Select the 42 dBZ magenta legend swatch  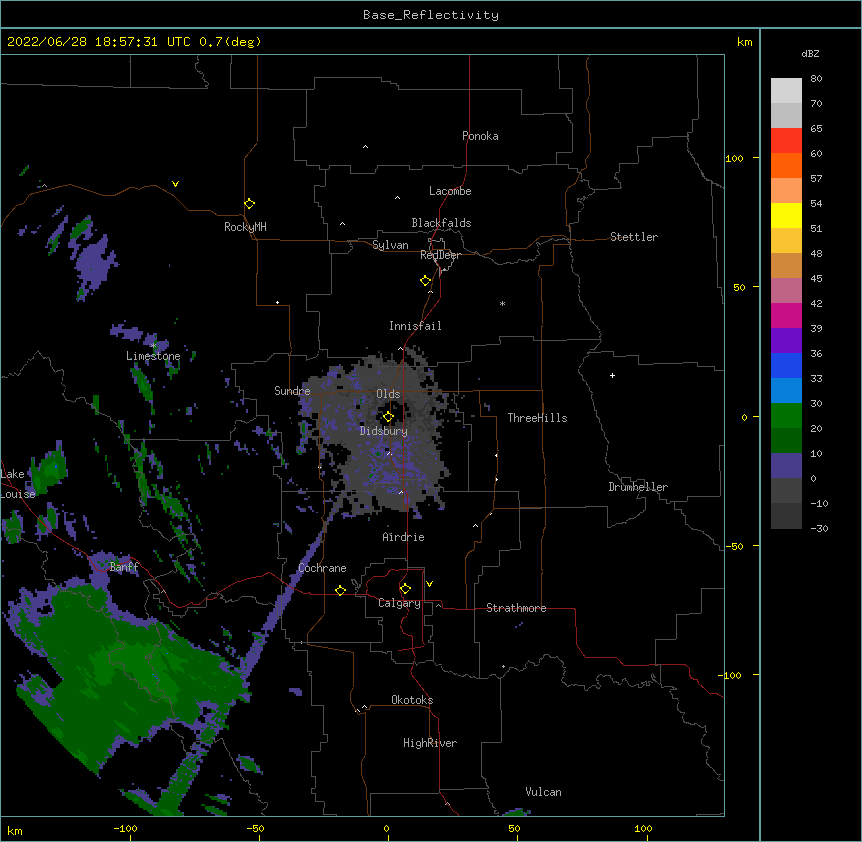point(786,315)
